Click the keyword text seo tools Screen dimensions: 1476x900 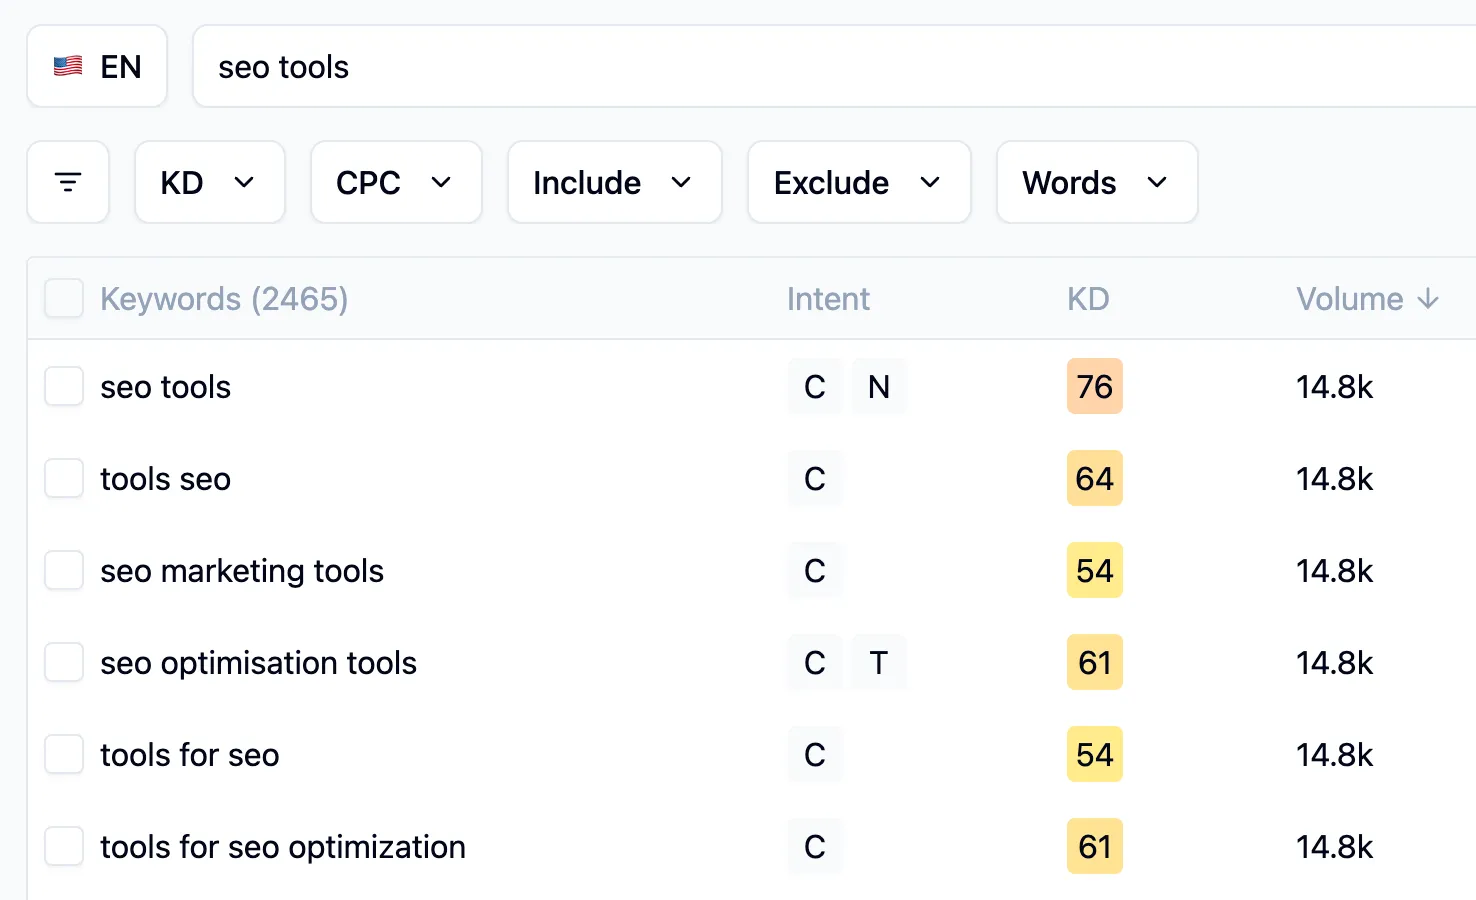tap(166, 387)
